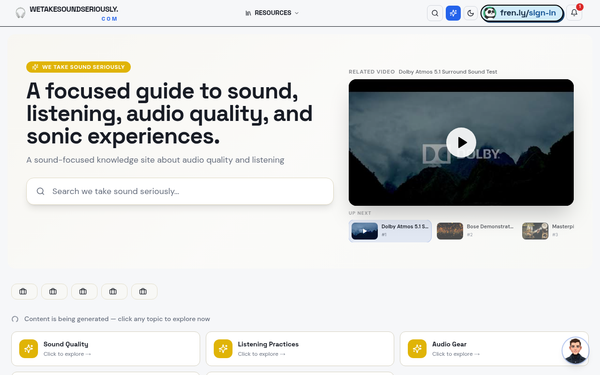The image size is (600, 375).
Task: Select the Bose Demonstration up-next video
Action: pyautogui.click(x=475, y=231)
